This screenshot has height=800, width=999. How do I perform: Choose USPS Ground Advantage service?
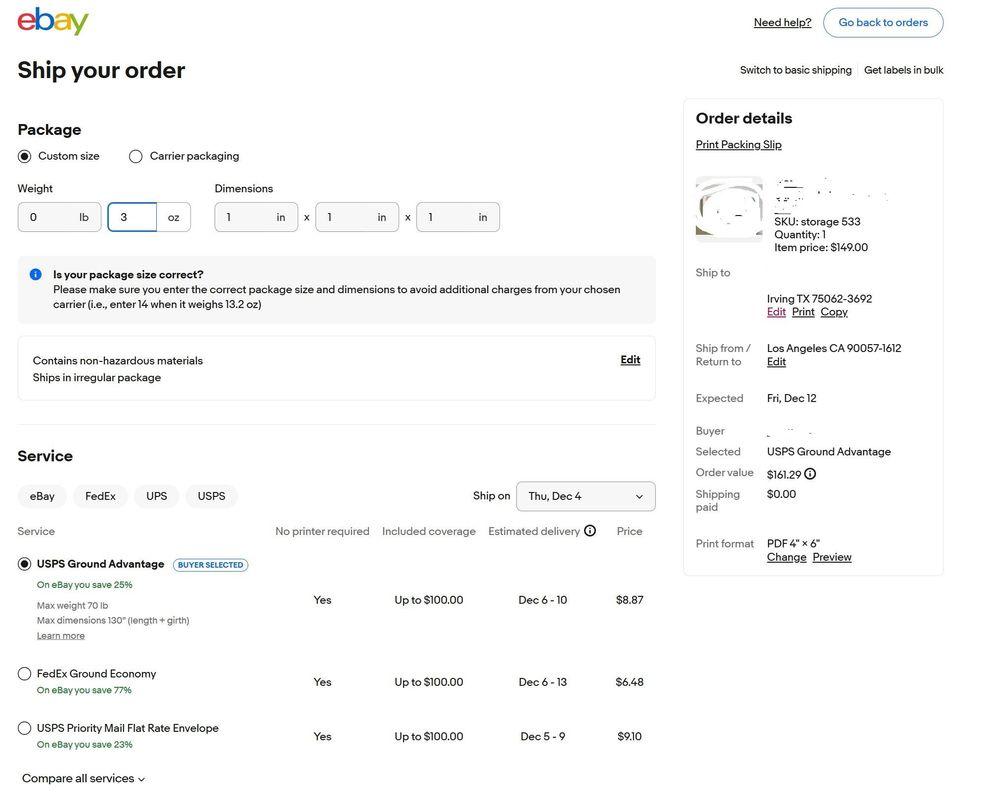(24, 564)
